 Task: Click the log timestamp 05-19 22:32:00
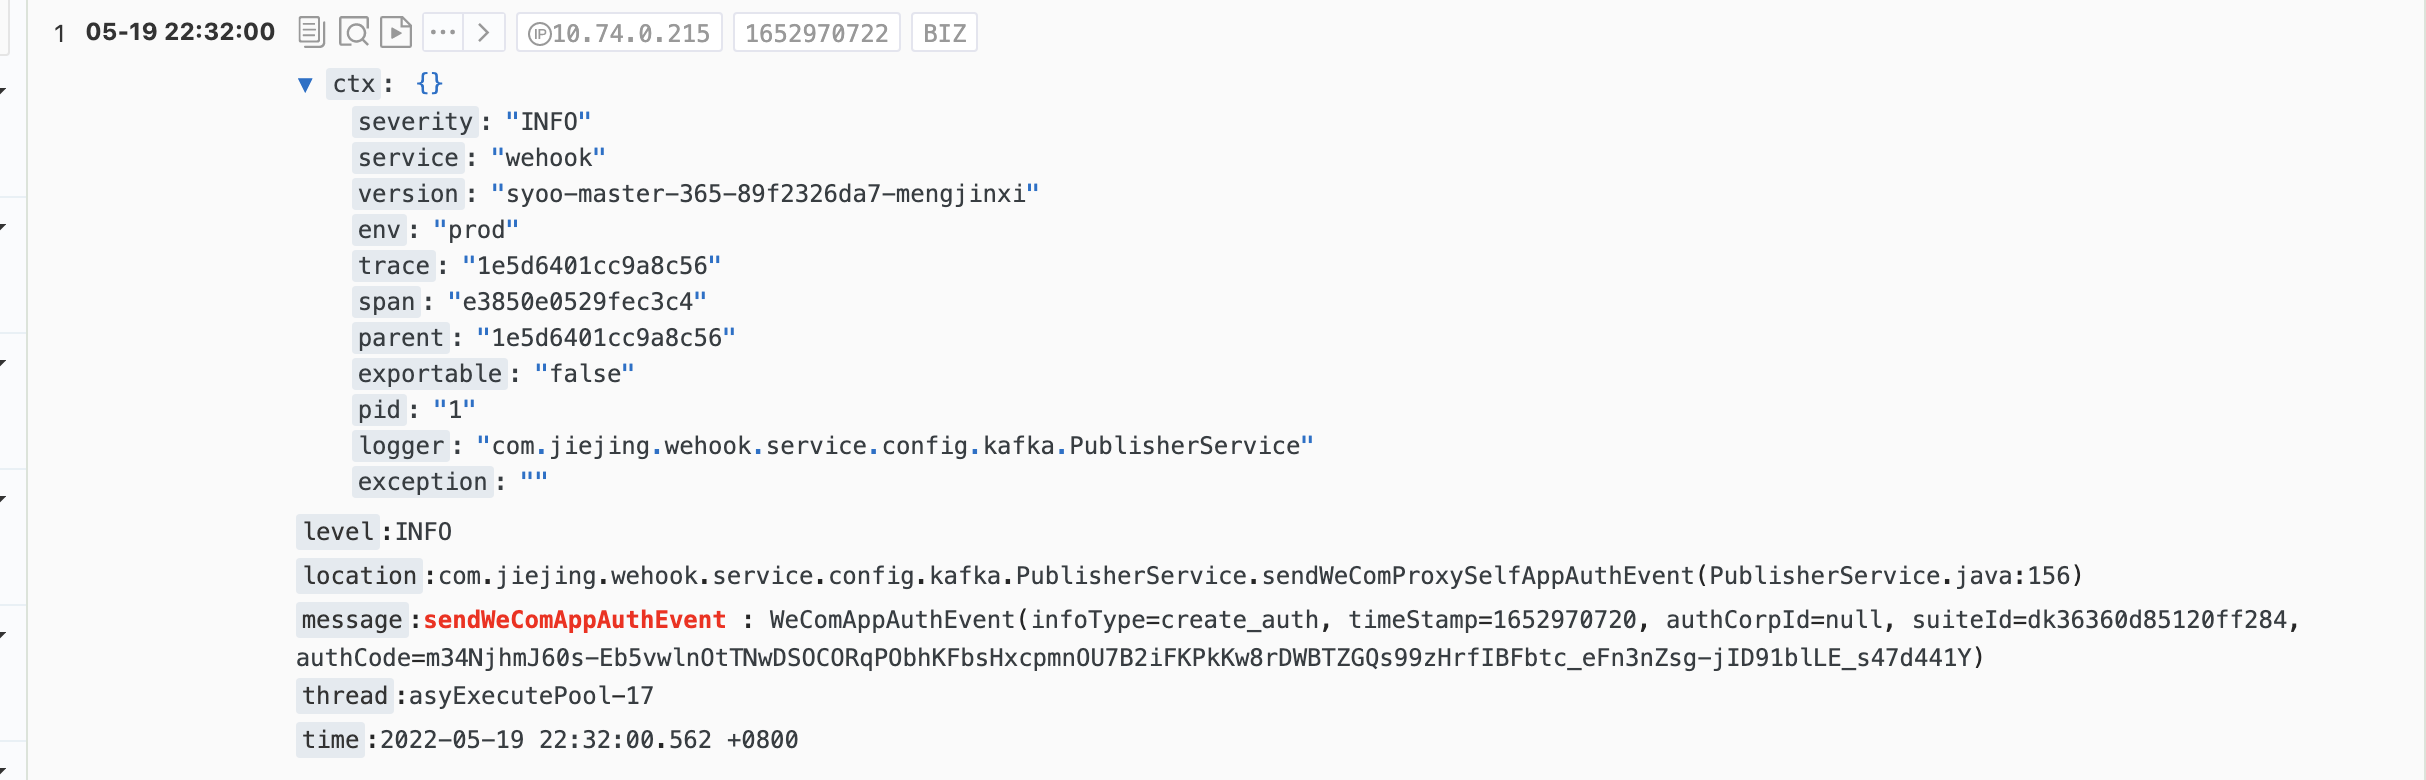coord(180,32)
